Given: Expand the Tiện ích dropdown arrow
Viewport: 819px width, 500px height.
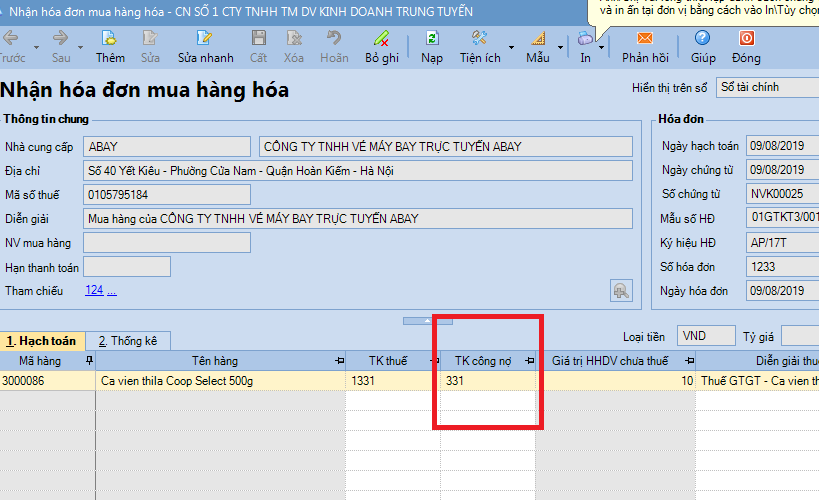Looking at the screenshot, I should (511, 48).
